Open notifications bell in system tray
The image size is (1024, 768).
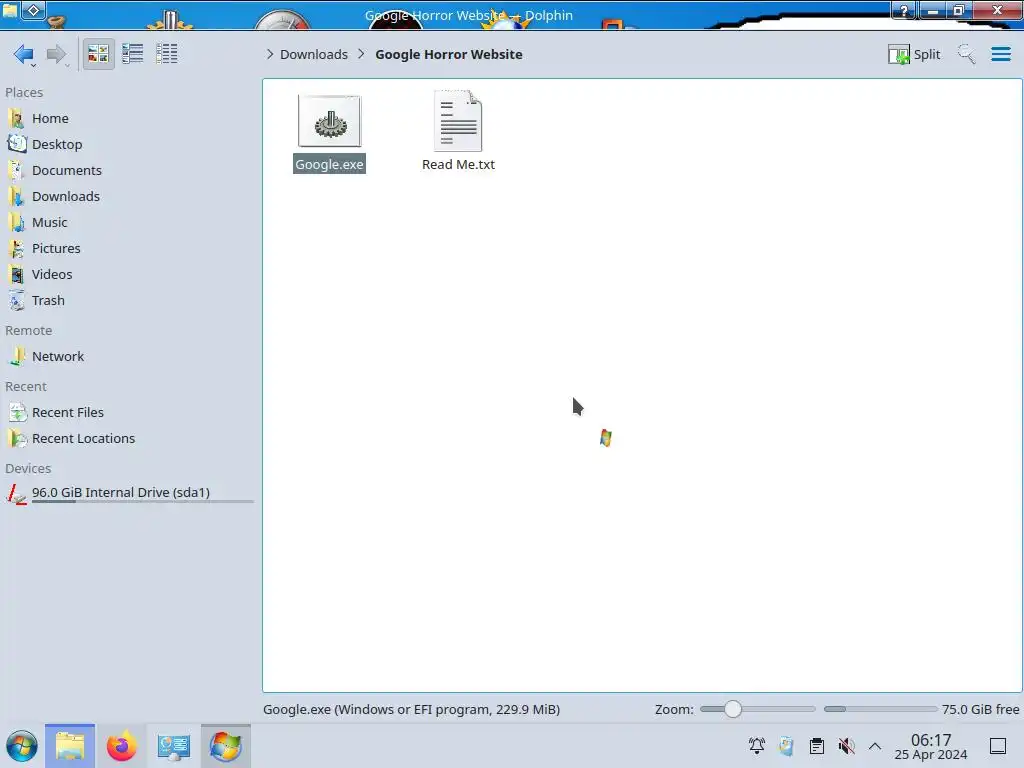pos(757,746)
